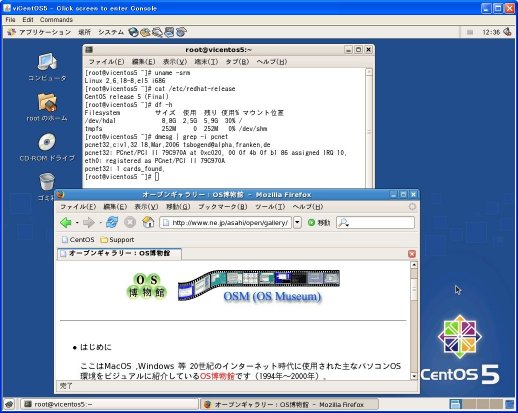The width and height of the screenshot is (518, 413).
Task: Open terminal 端末(T) menu
Action: [x=206, y=62]
